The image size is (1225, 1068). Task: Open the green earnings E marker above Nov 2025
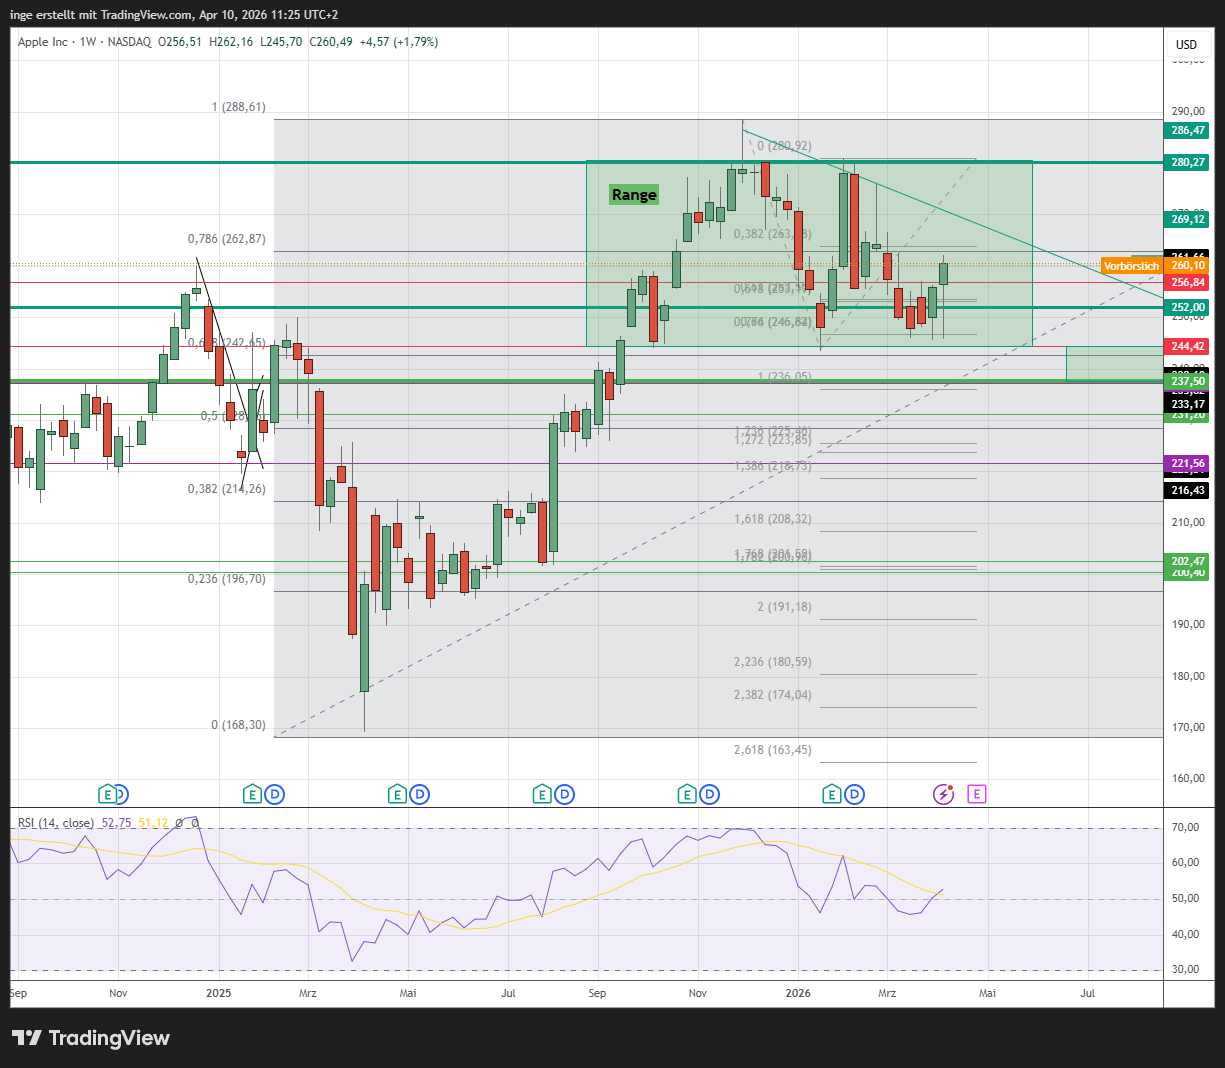click(687, 795)
